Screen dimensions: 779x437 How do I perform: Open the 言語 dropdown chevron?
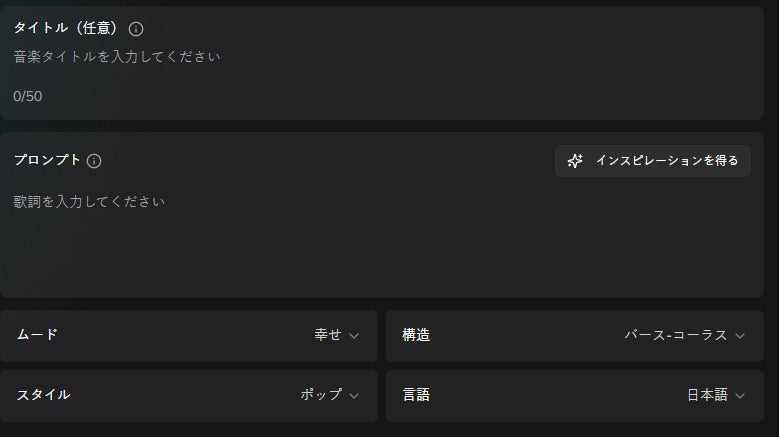(x=740, y=396)
